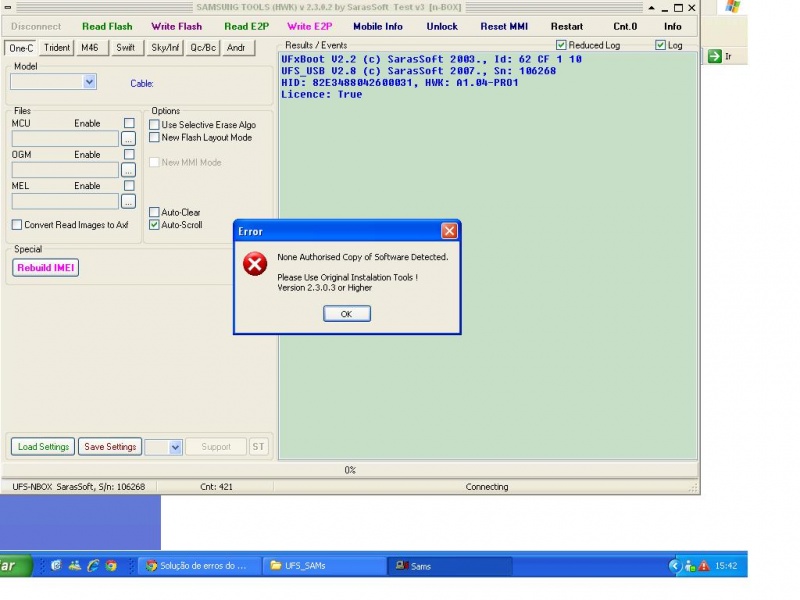Viewport: 800px width, 600px height.
Task: Click the Unlock button
Action: point(442,27)
